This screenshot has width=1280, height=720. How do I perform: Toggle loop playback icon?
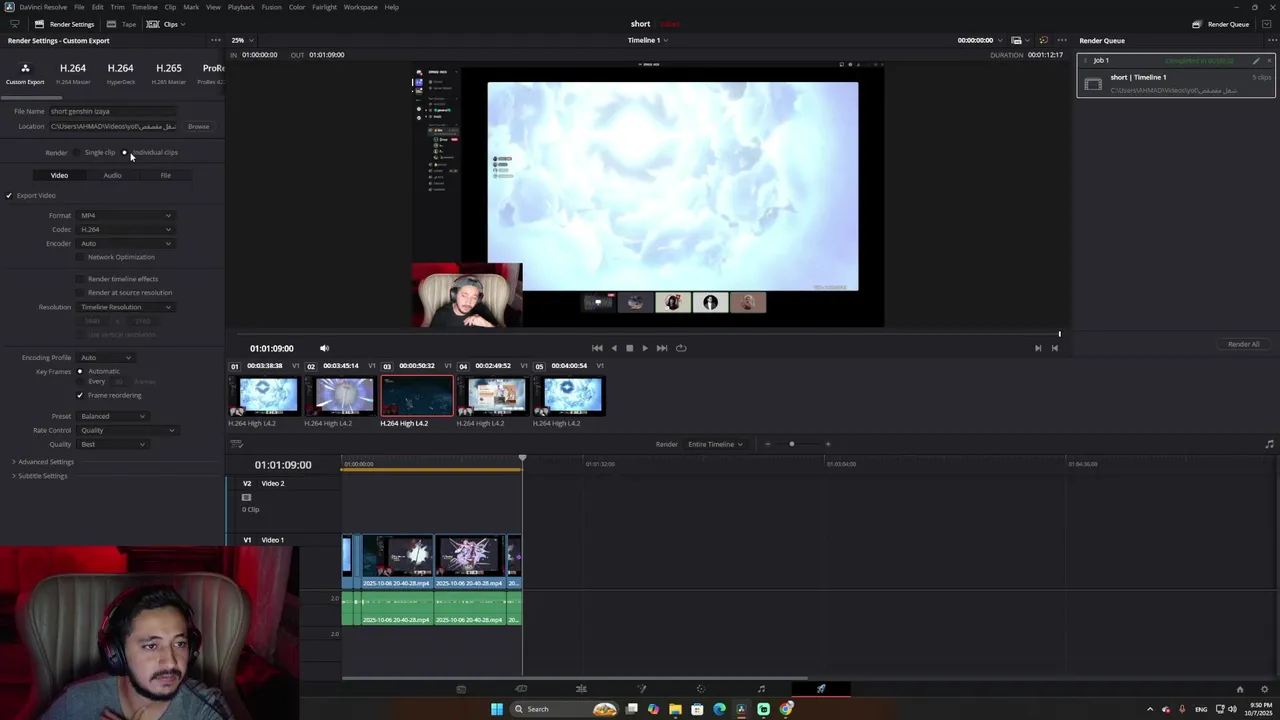tap(681, 348)
